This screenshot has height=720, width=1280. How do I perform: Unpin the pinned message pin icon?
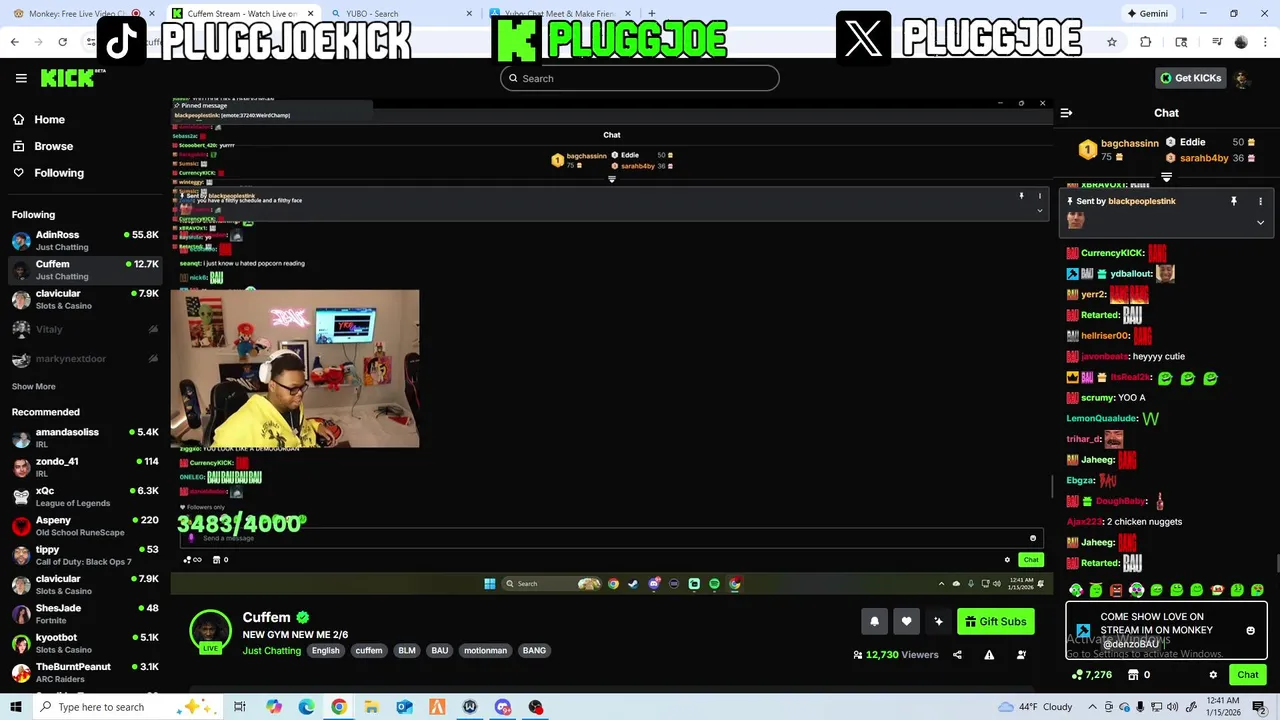coord(1234,201)
